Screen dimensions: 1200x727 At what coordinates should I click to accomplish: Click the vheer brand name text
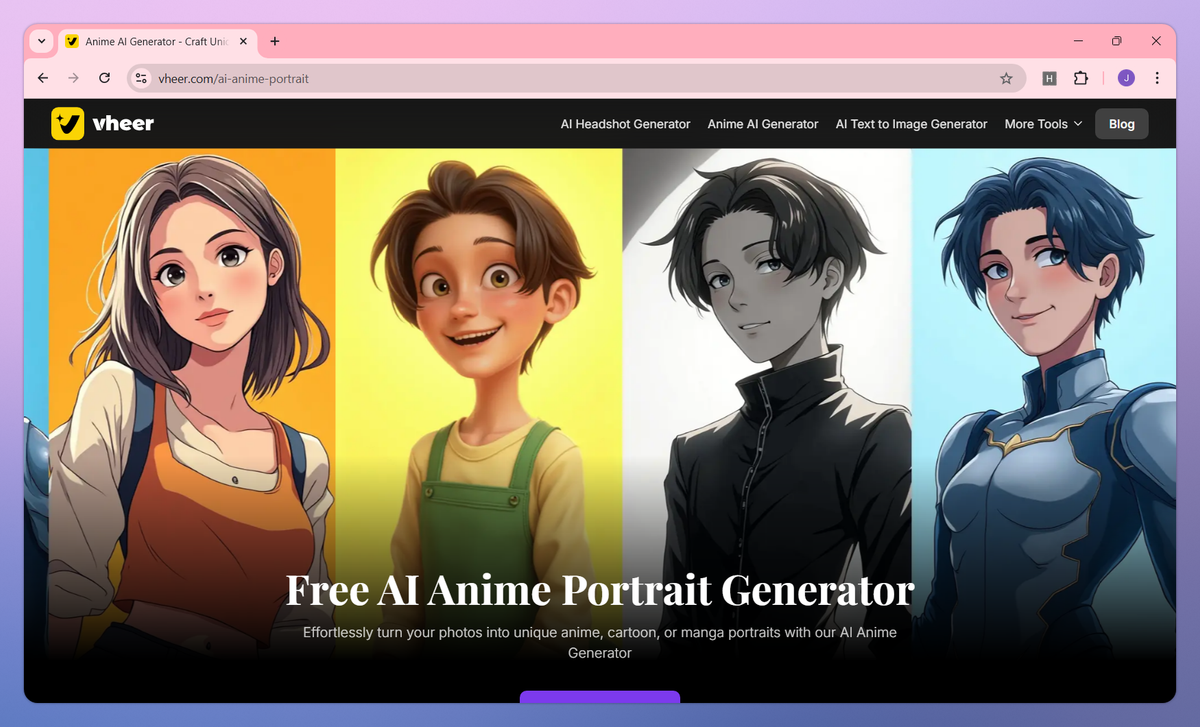point(124,124)
